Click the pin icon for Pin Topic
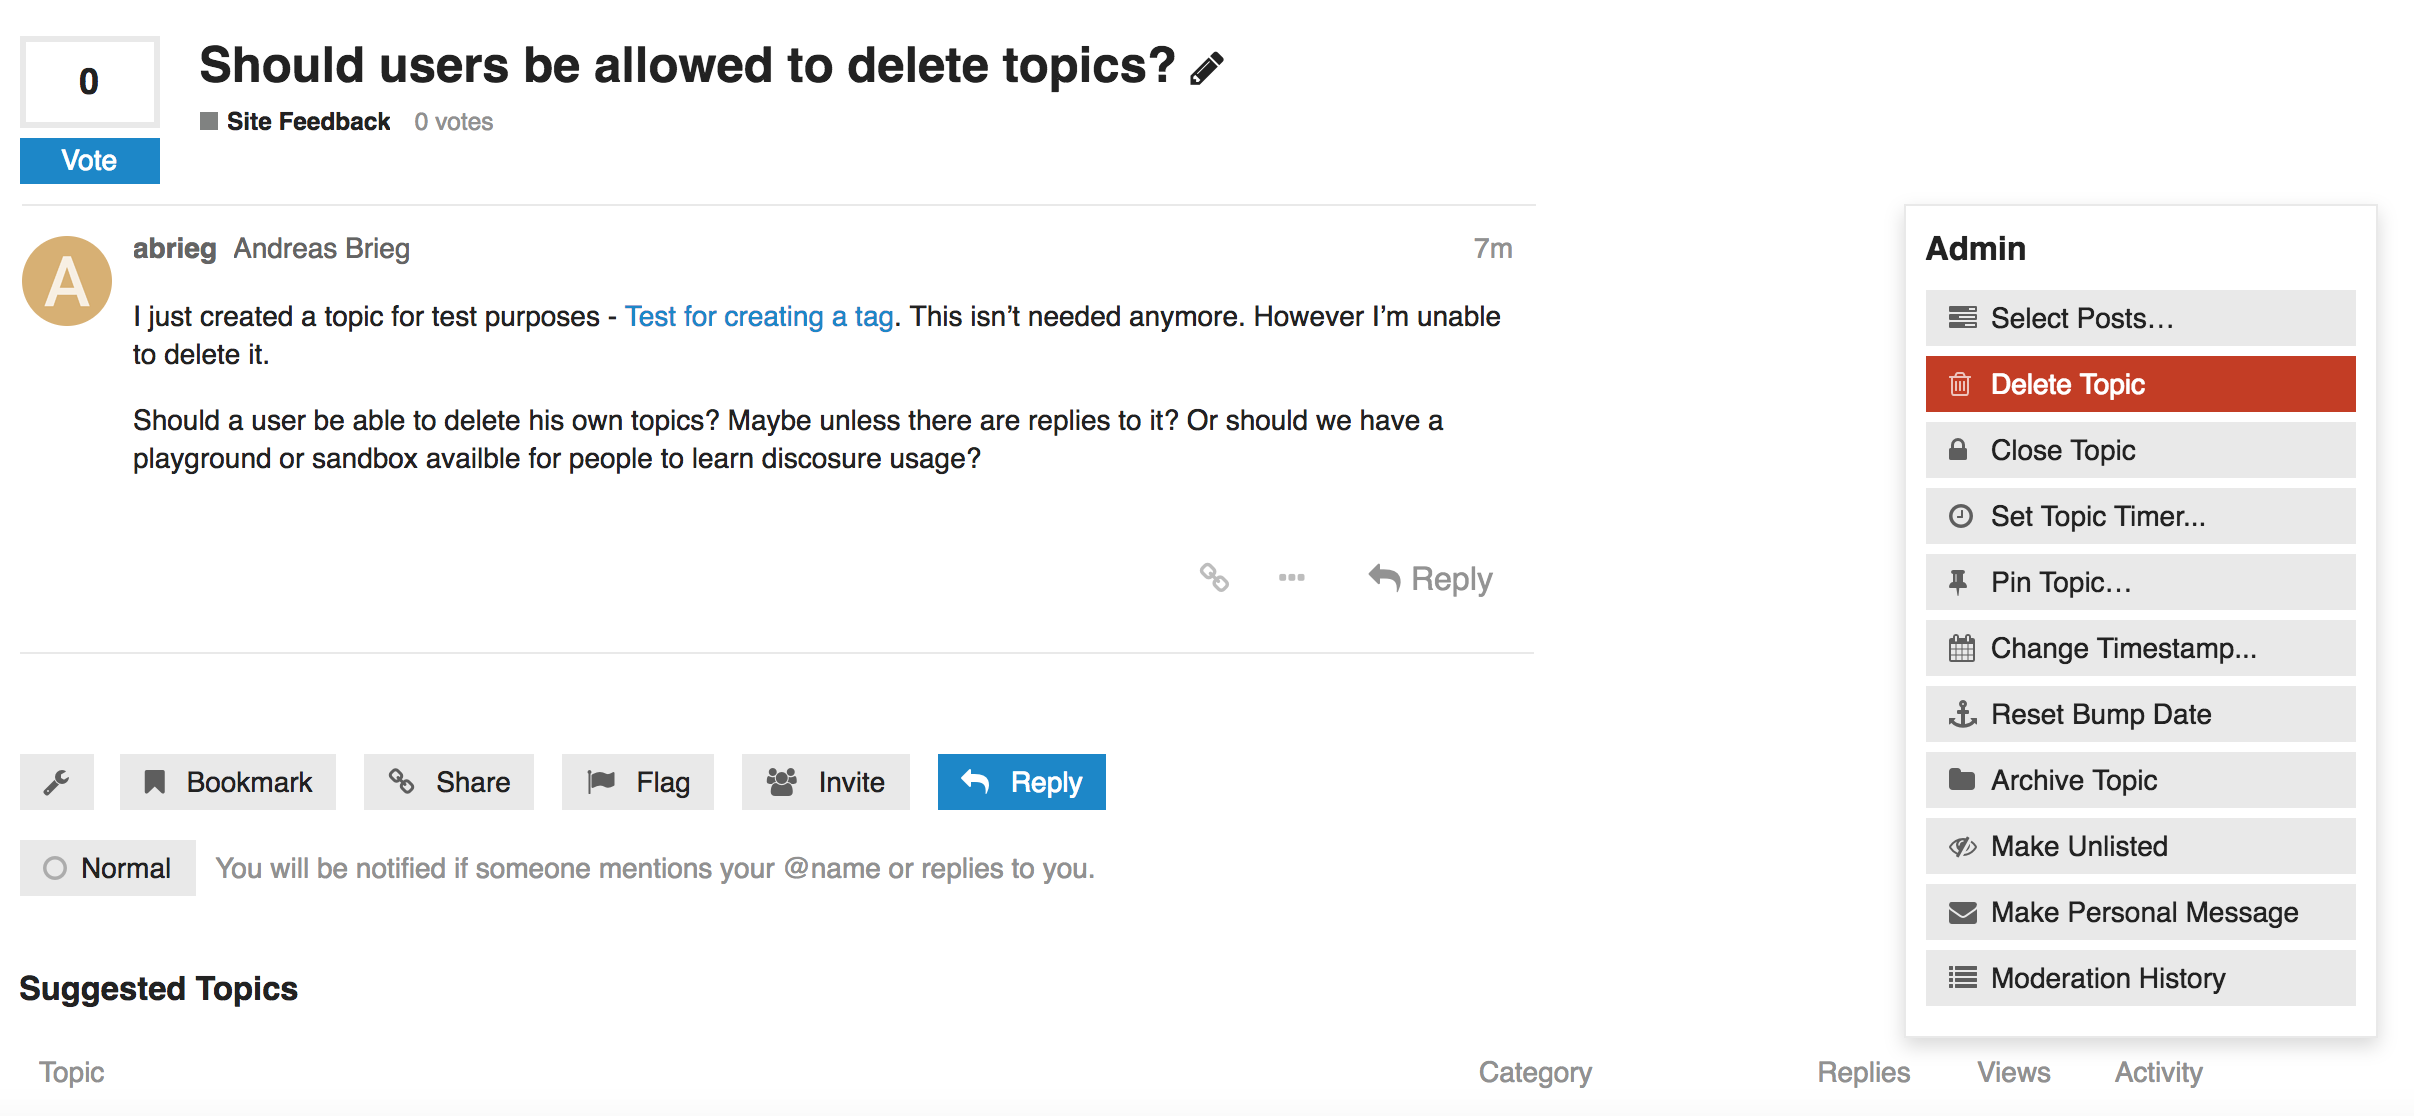This screenshot has height=1116, width=2414. (x=1958, y=582)
